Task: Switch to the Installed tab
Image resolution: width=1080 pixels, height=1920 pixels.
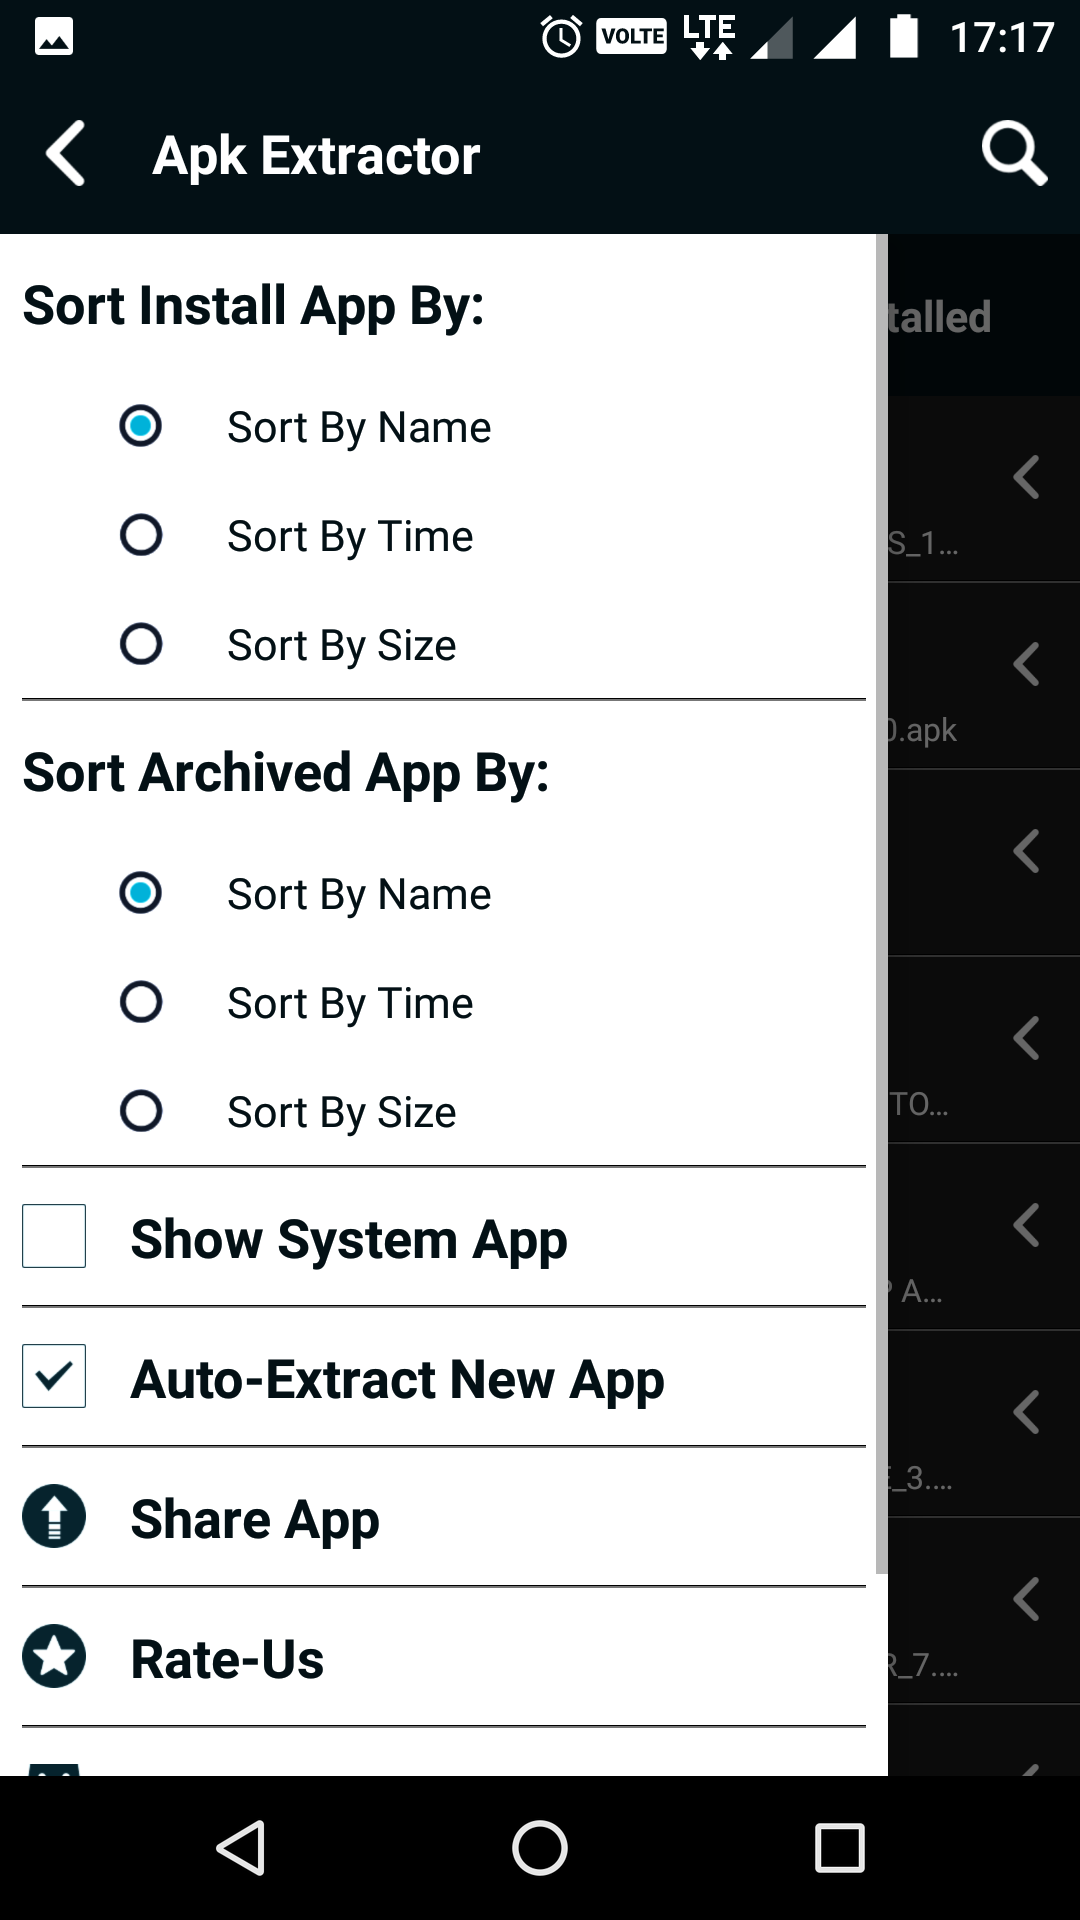Action: tap(940, 317)
